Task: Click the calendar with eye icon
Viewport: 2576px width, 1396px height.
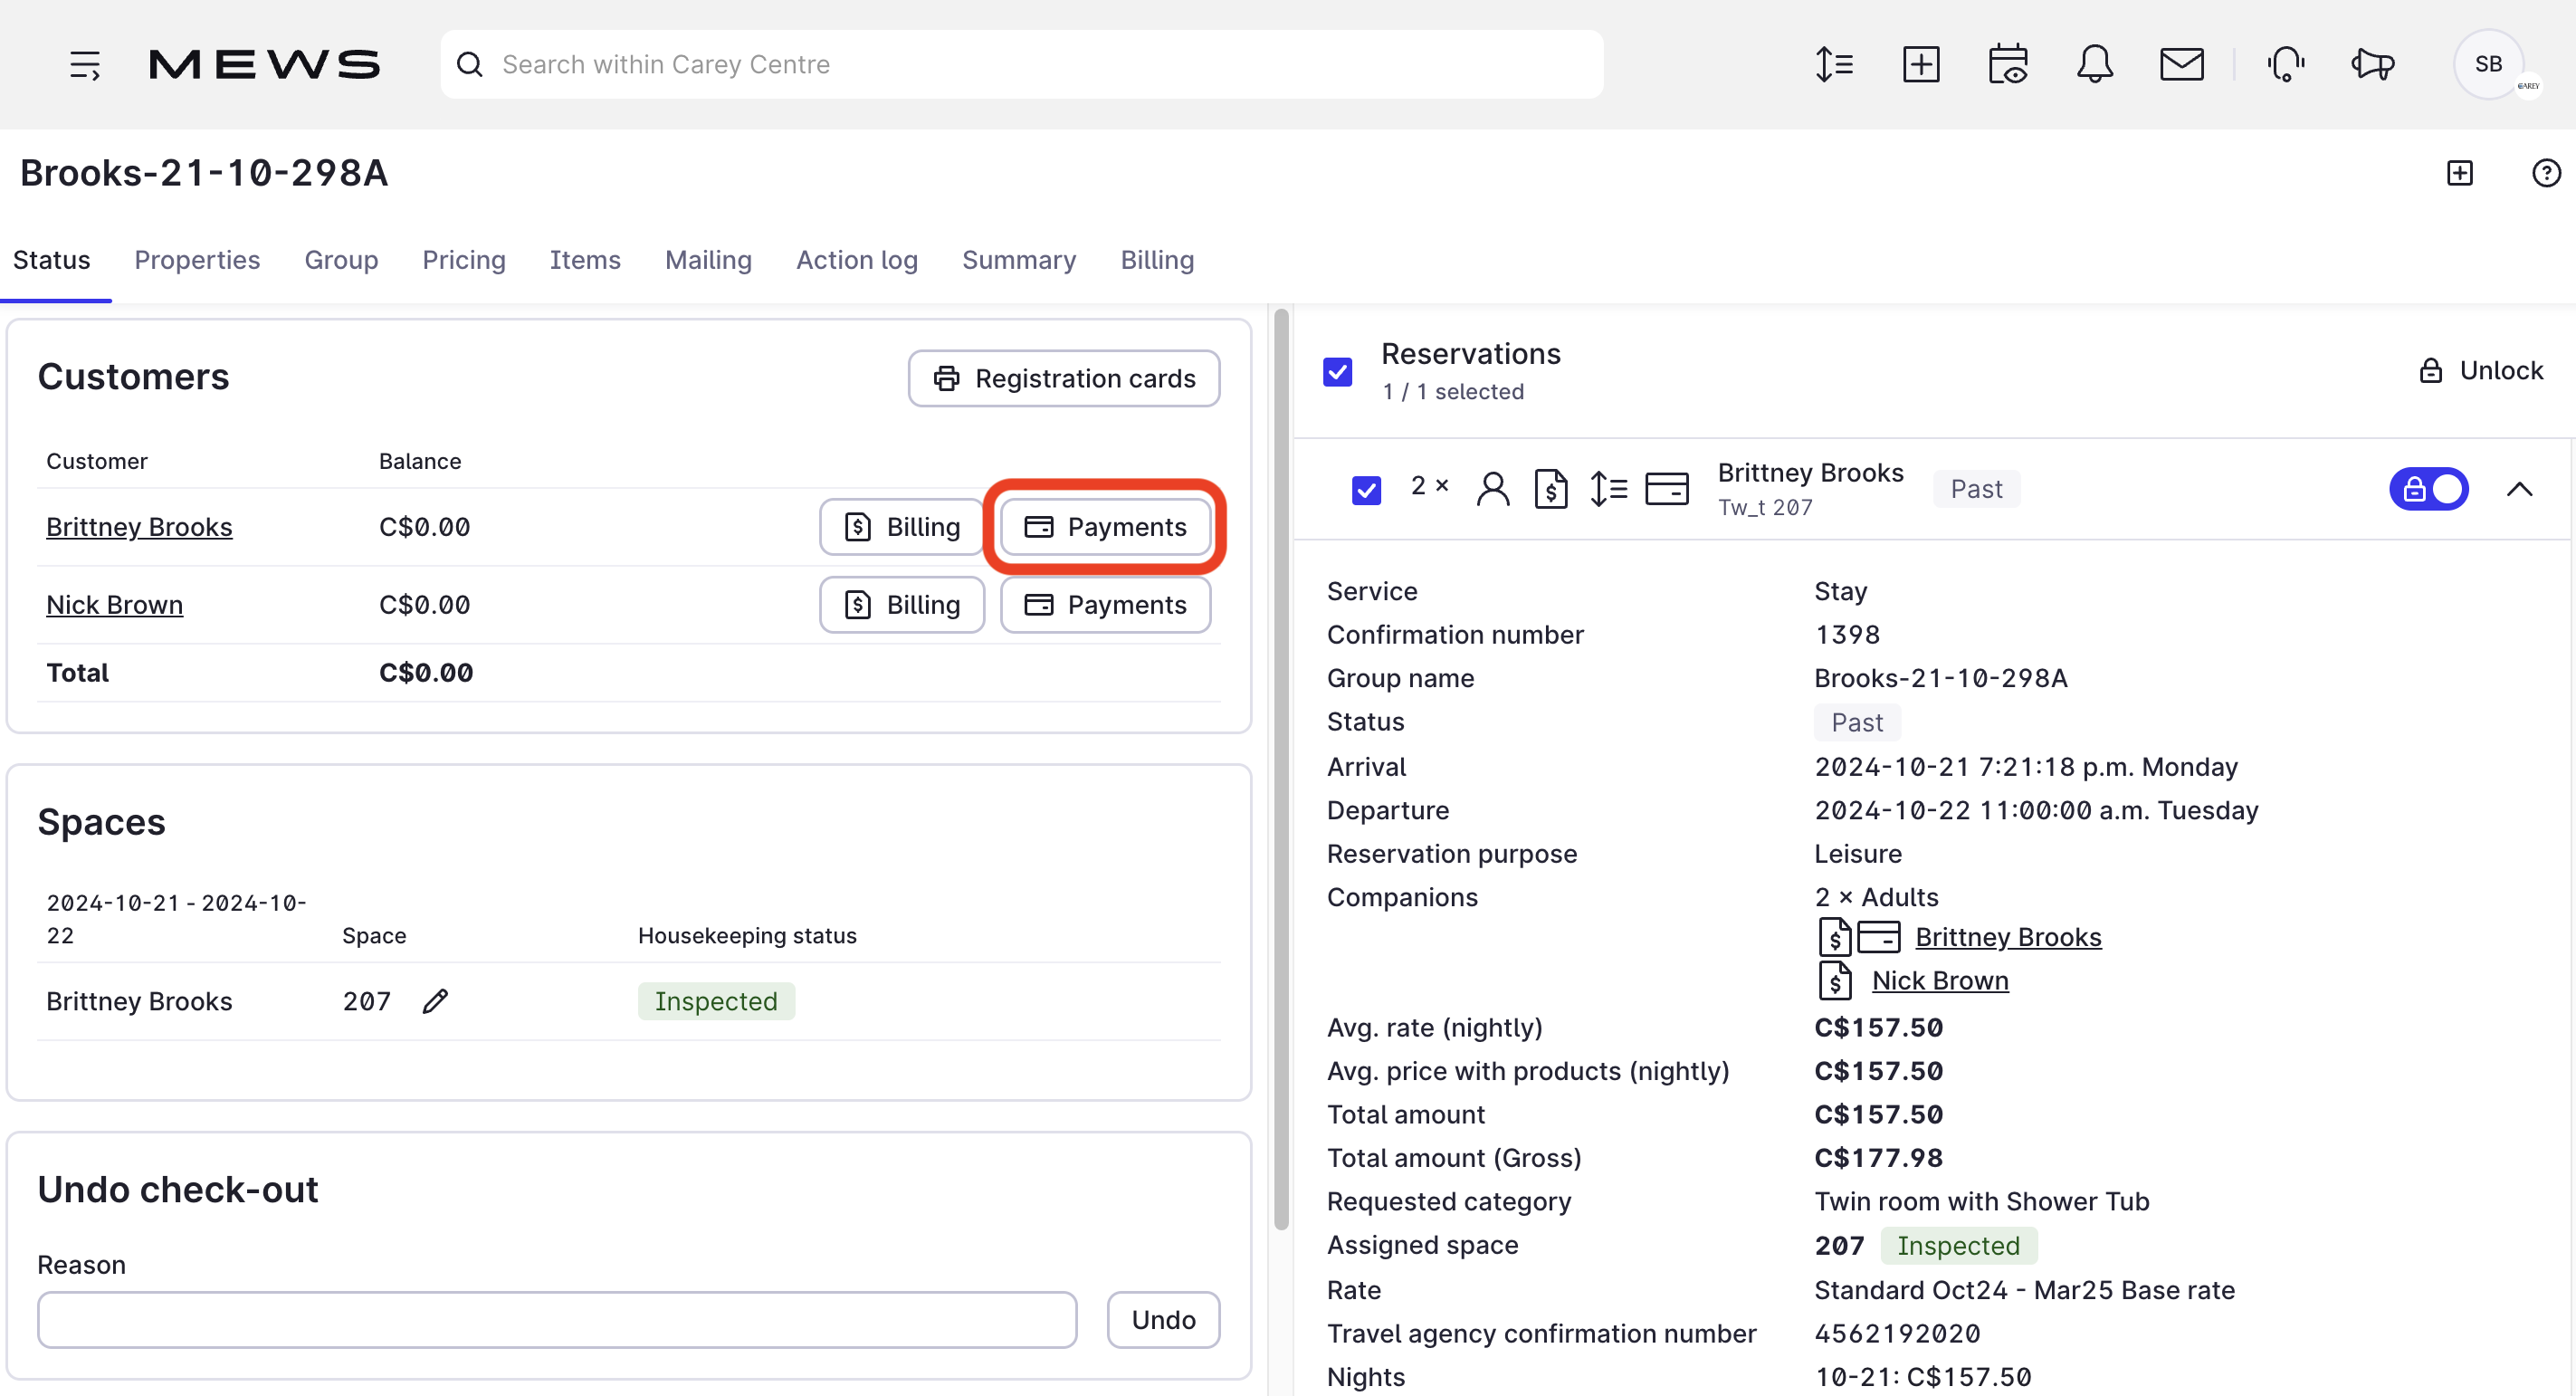Action: pyautogui.click(x=2007, y=65)
